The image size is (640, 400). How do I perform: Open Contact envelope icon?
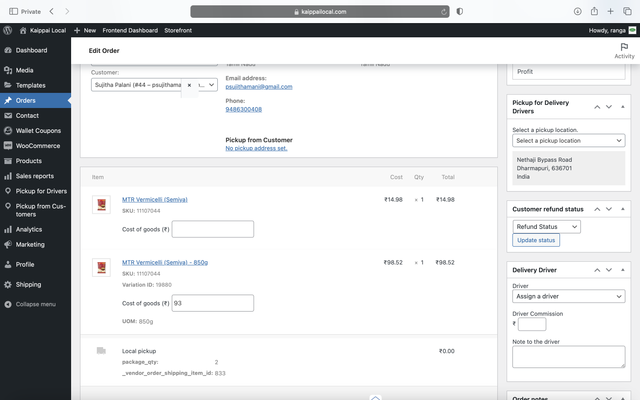pyautogui.click(x=8, y=116)
